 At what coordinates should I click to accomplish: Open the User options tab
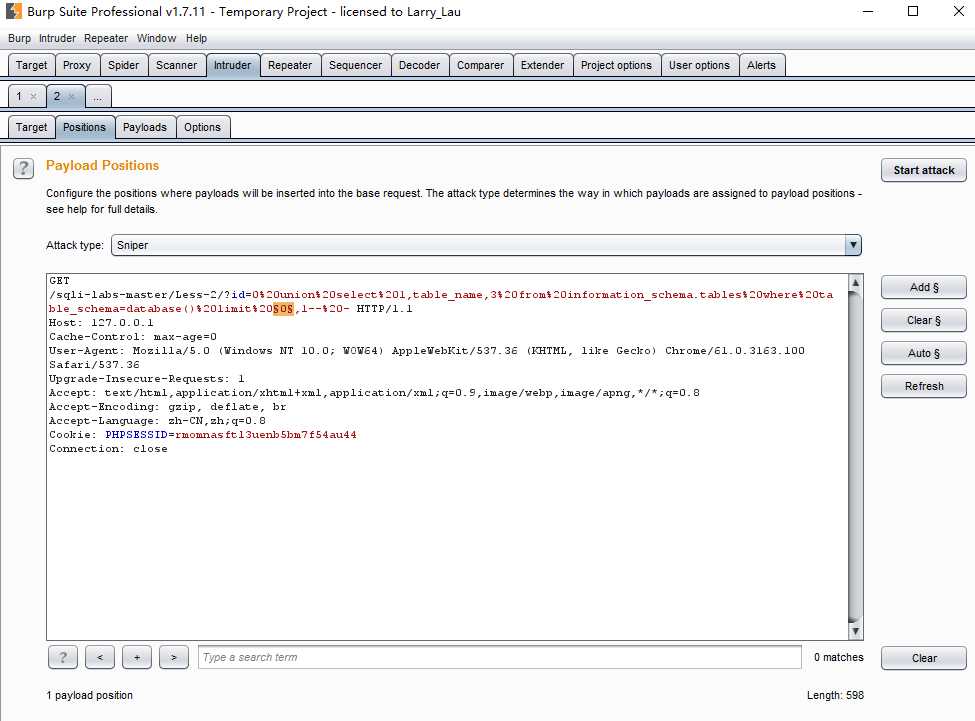[700, 65]
